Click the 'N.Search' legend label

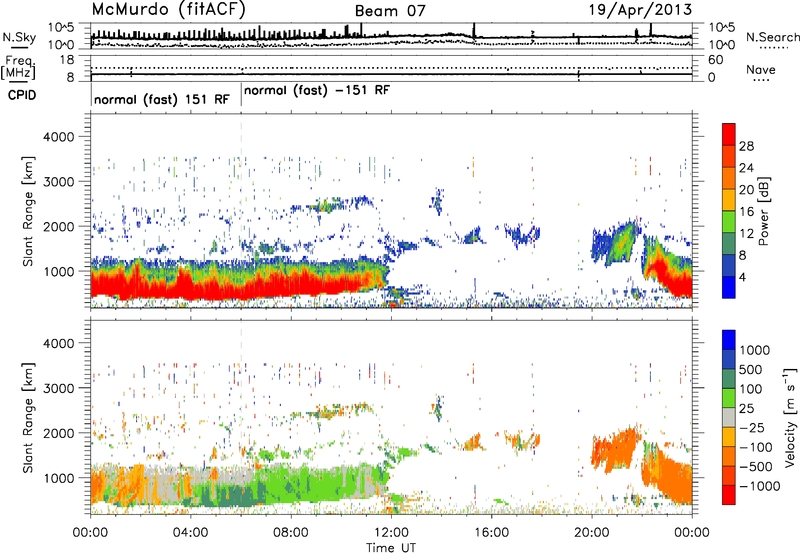click(772, 37)
